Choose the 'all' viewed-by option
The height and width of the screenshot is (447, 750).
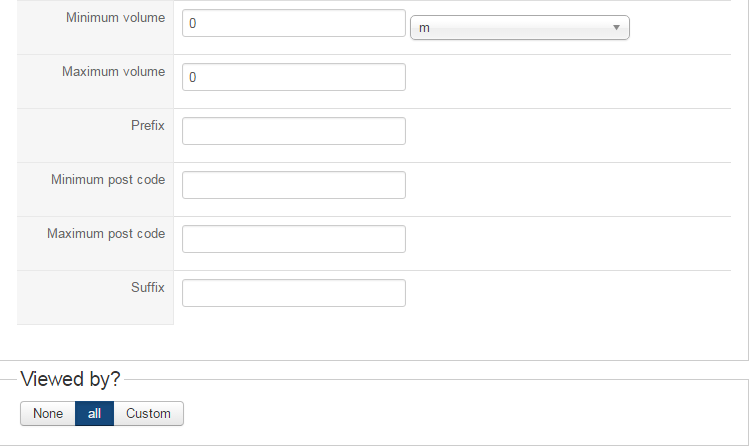click(x=94, y=413)
